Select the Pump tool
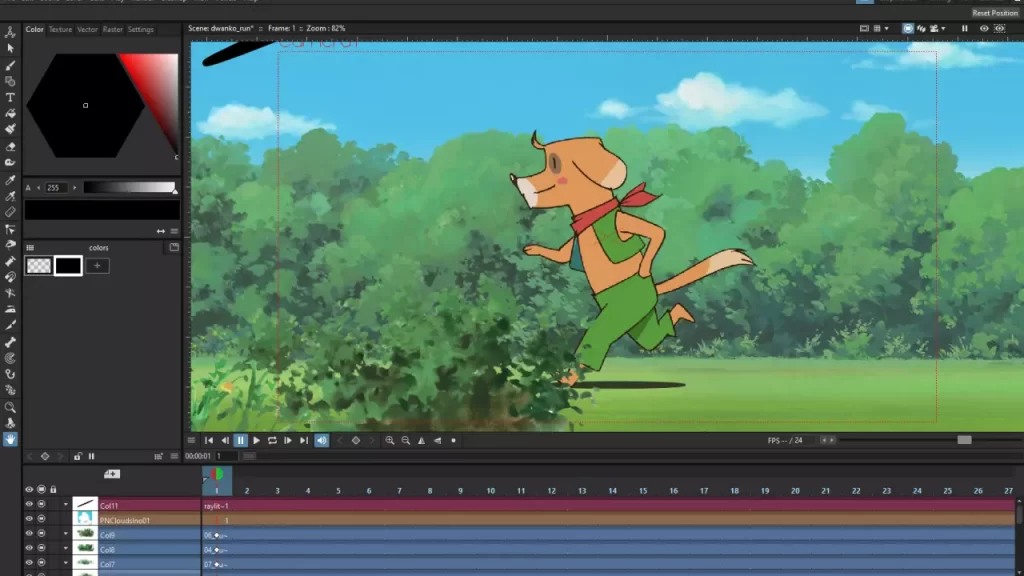This screenshot has height=576, width=1024. point(10,261)
